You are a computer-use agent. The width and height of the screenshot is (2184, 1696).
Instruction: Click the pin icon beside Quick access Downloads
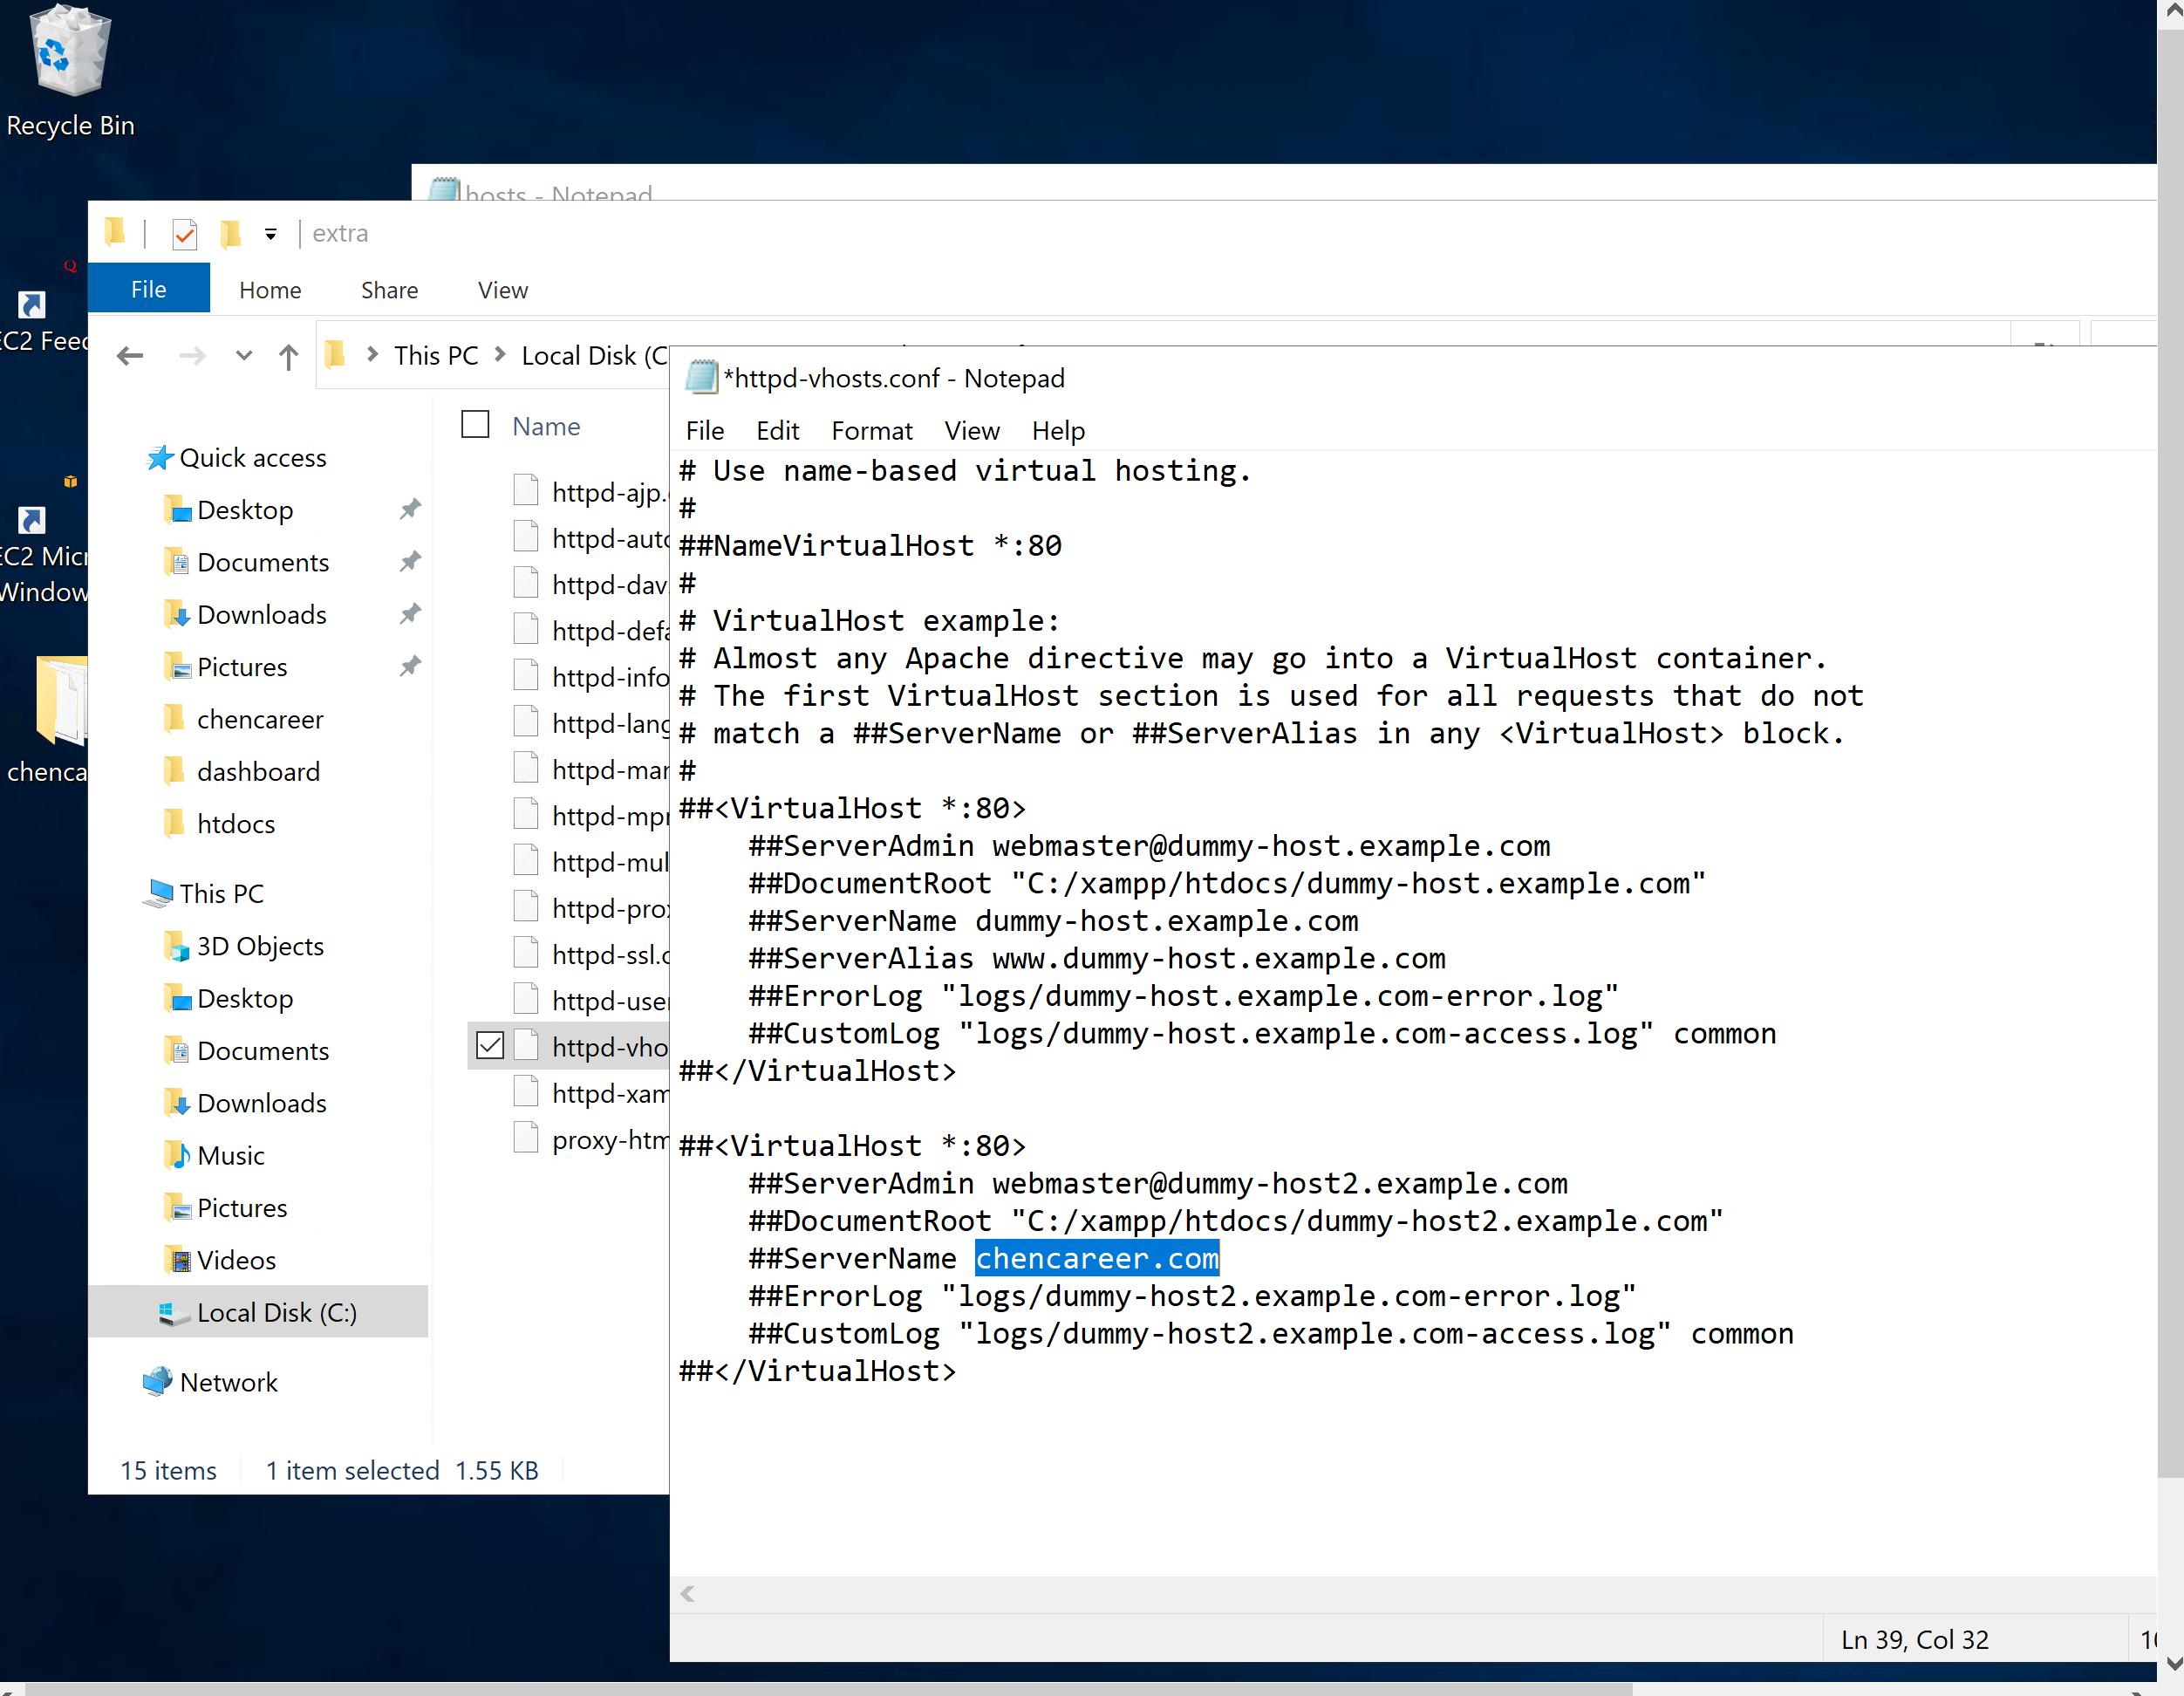tap(410, 613)
